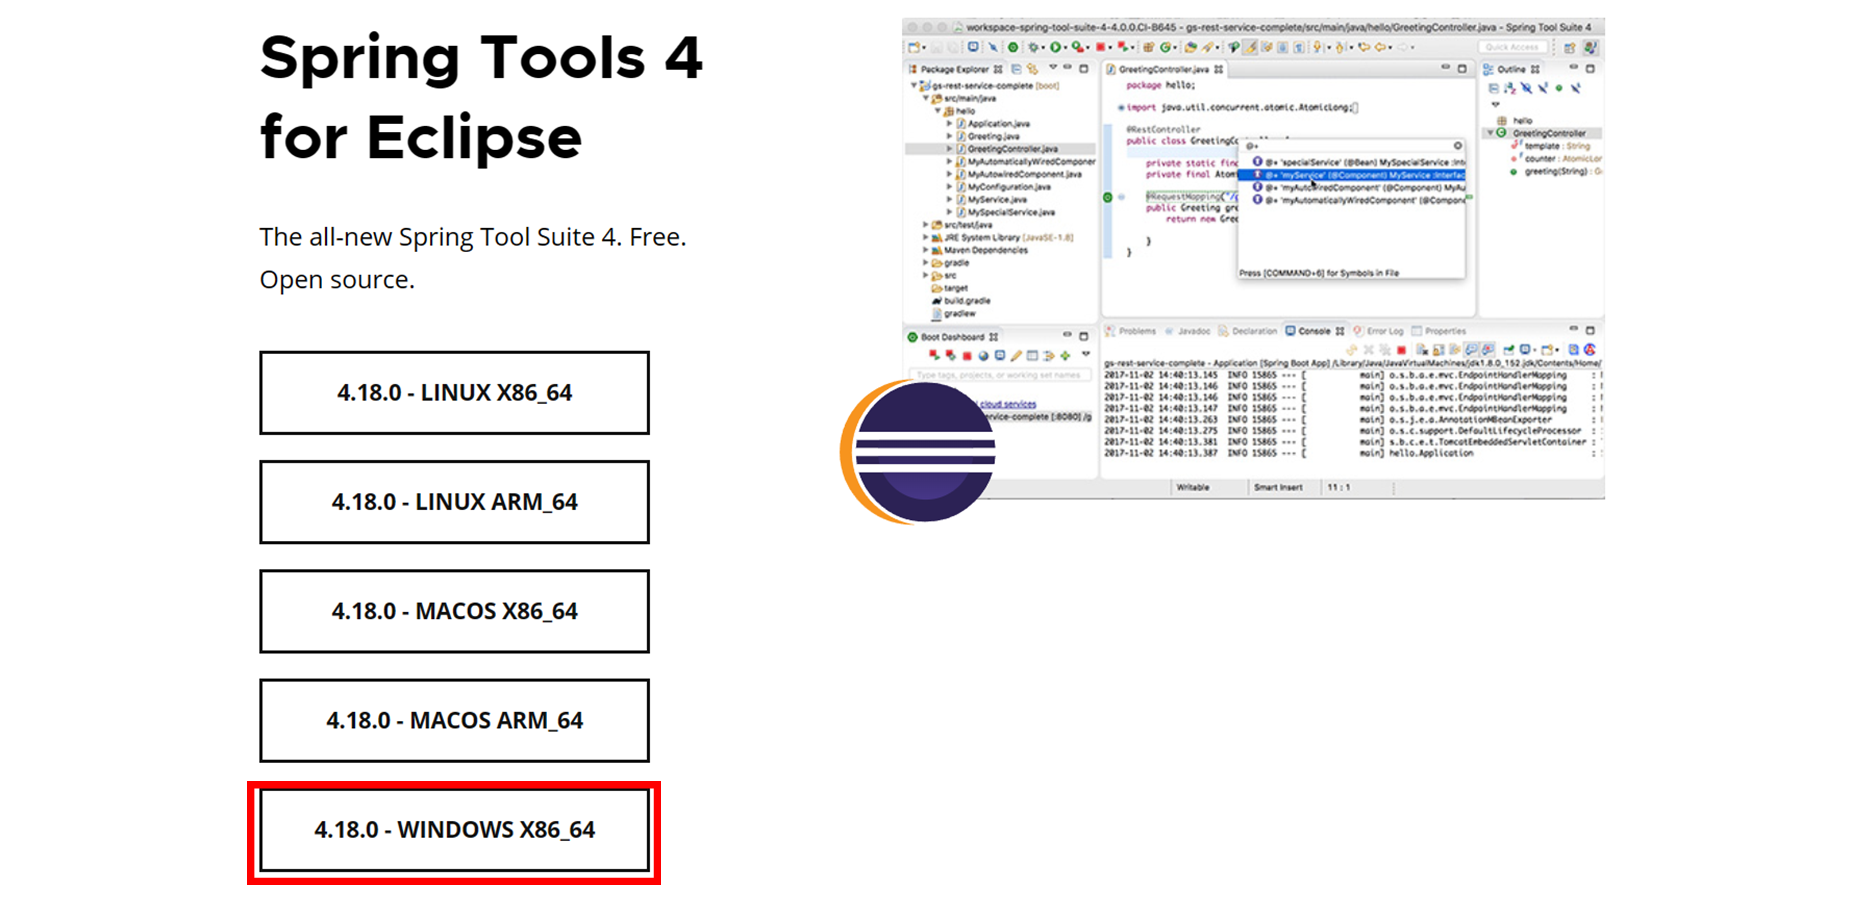Click the Boot Dashboard filter input field
The image size is (1876, 921).
1000,374
